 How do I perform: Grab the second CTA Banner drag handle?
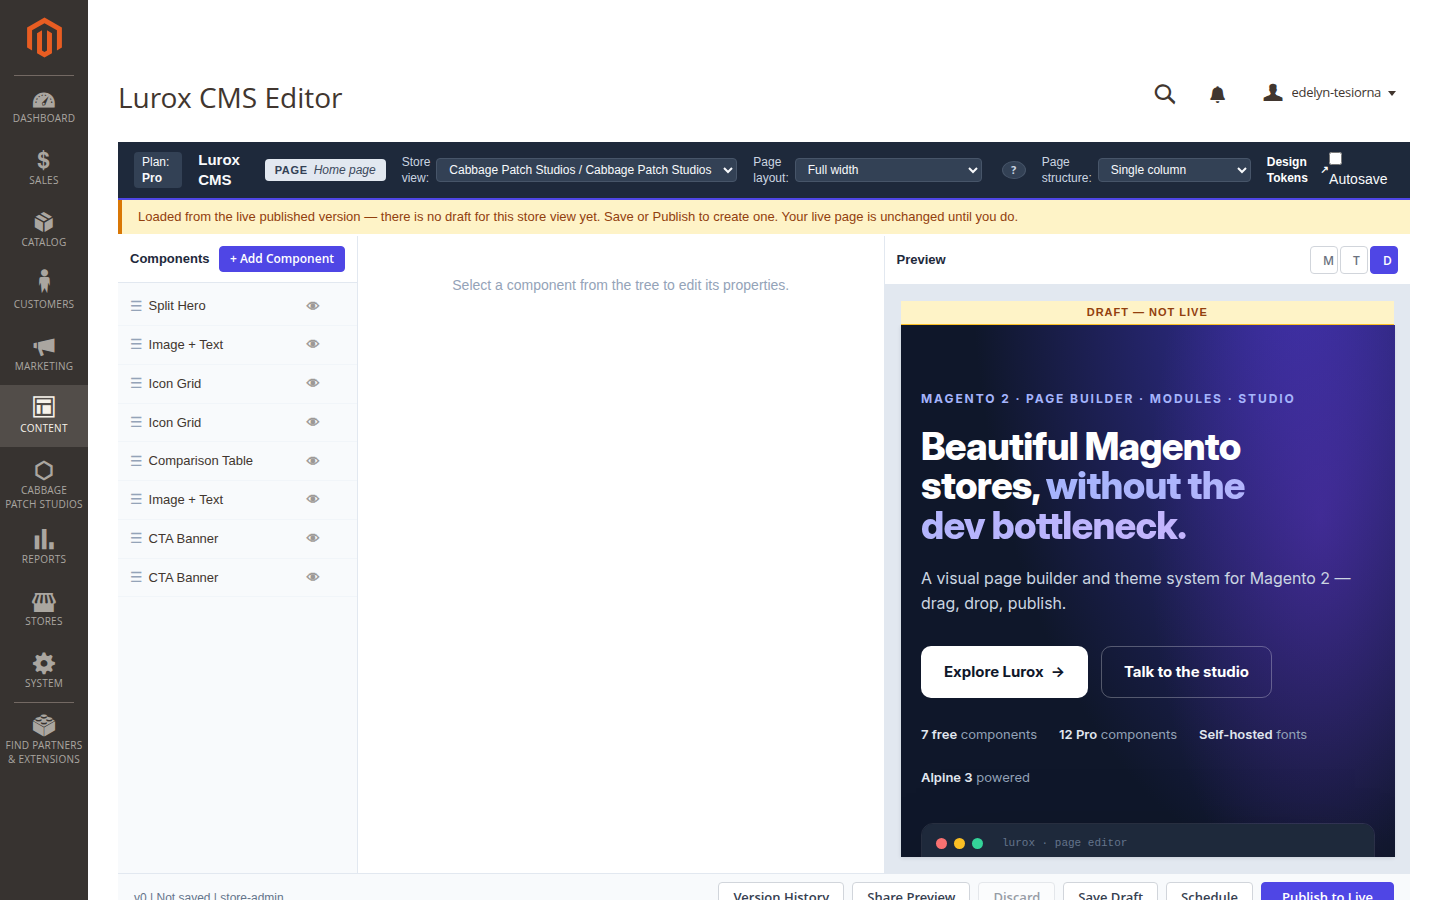point(136,577)
